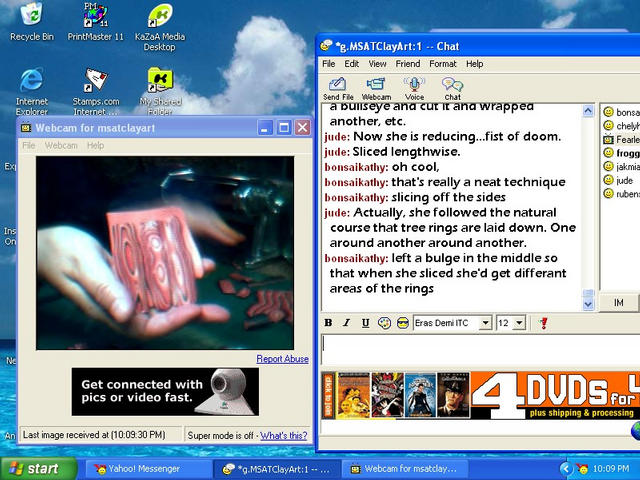Select user Fearle in chat user list

(x=621, y=140)
